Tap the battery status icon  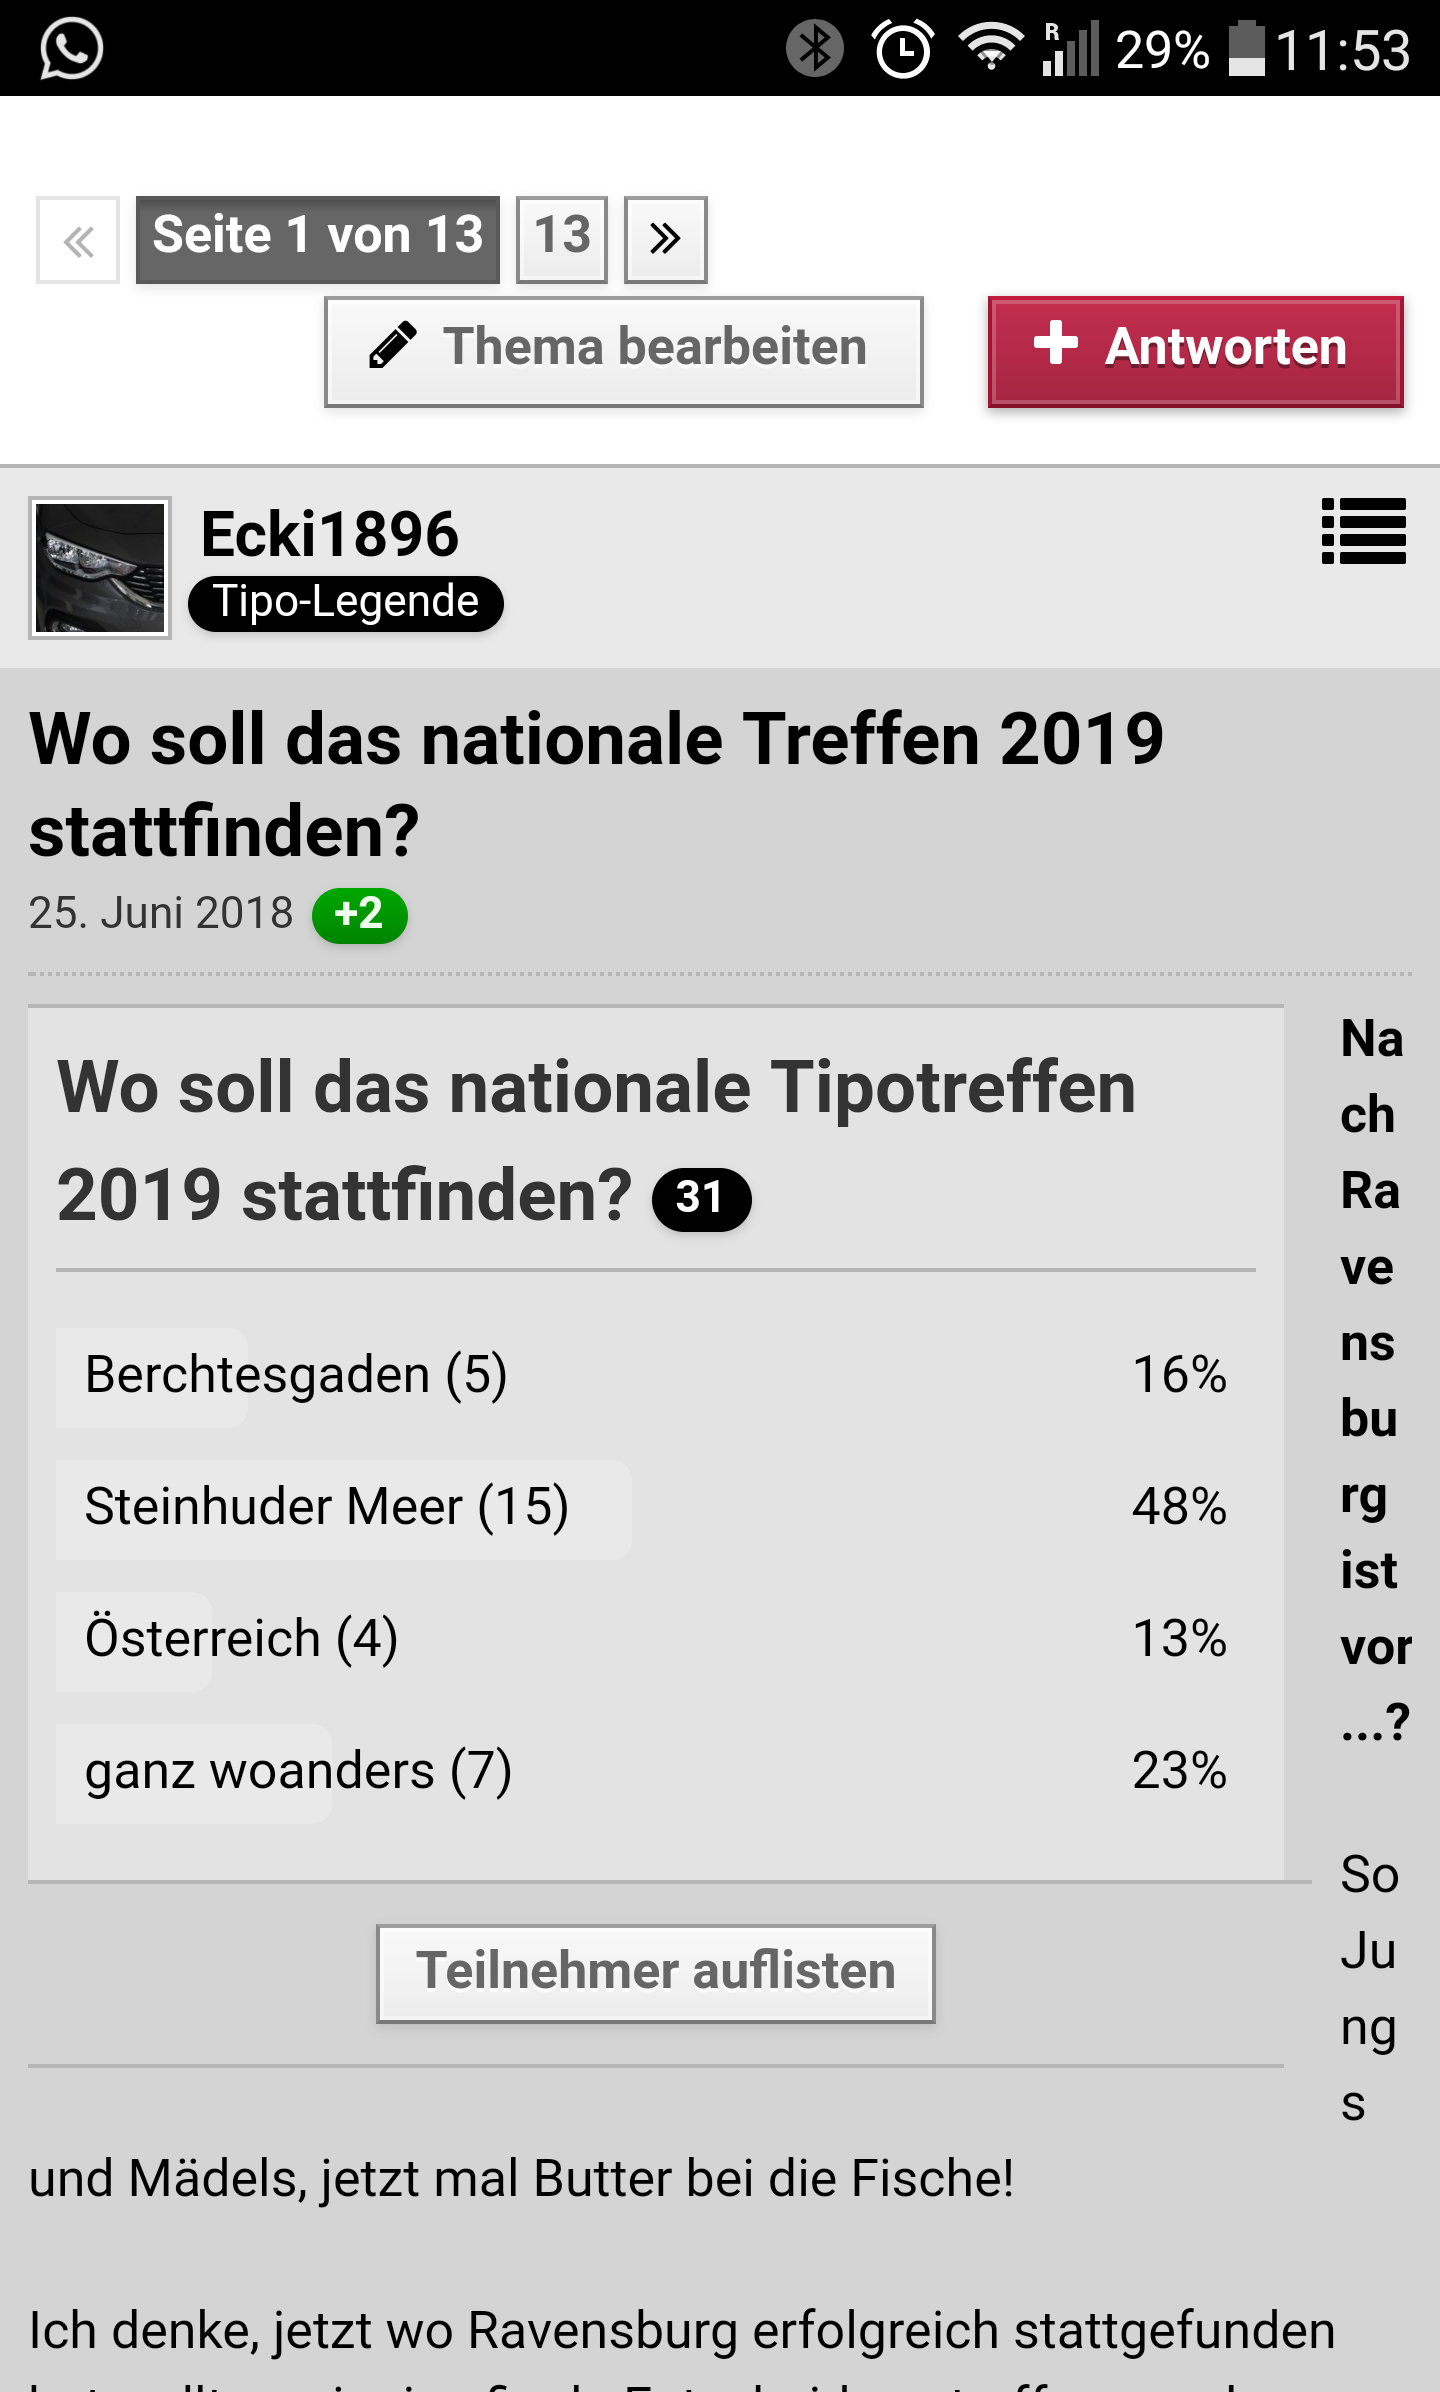(x=1246, y=48)
